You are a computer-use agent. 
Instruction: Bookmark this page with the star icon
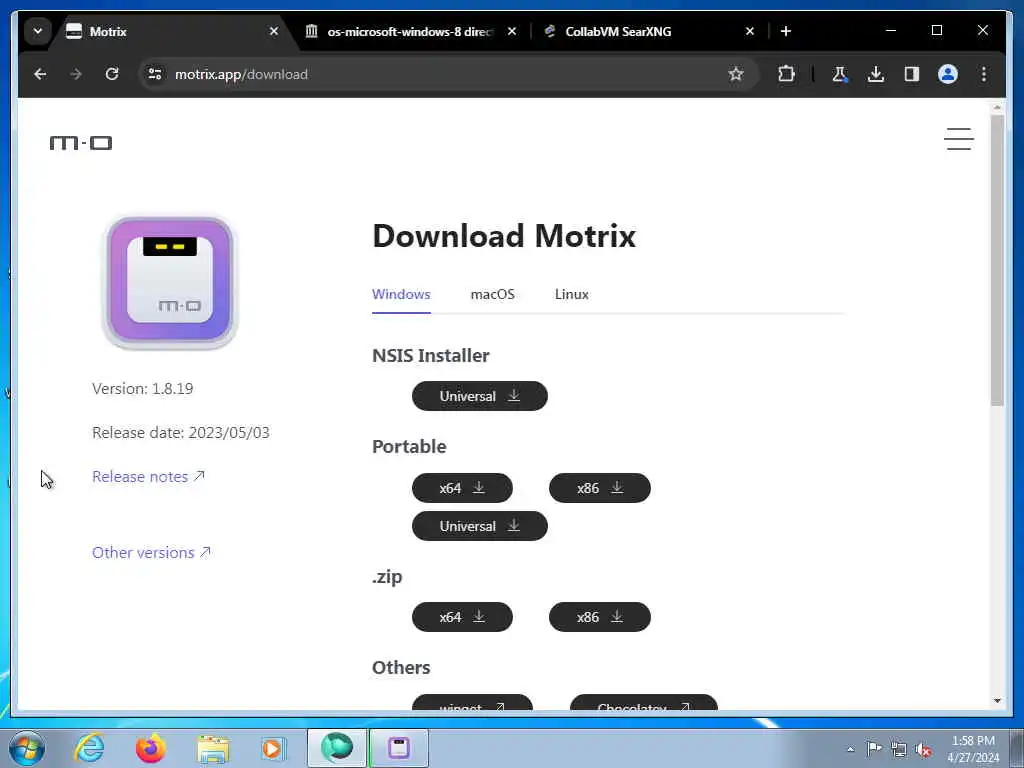click(736, 74)
